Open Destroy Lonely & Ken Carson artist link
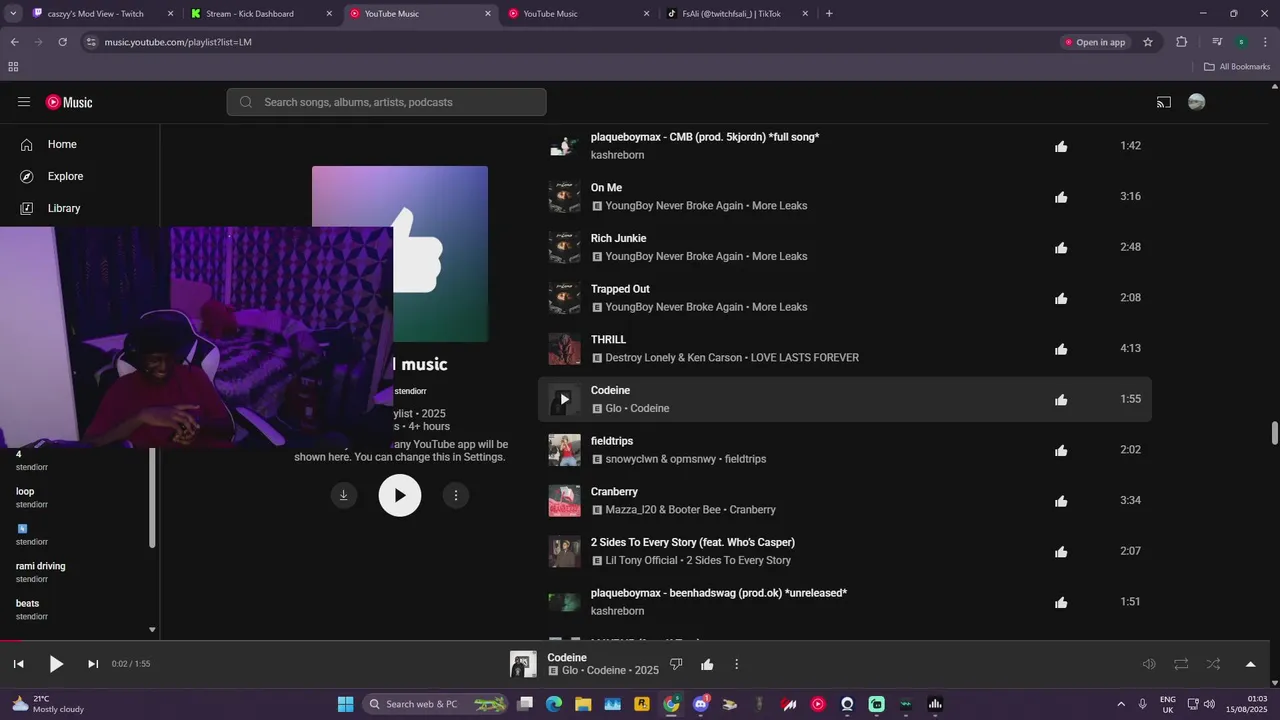 (x=674, y=358)
